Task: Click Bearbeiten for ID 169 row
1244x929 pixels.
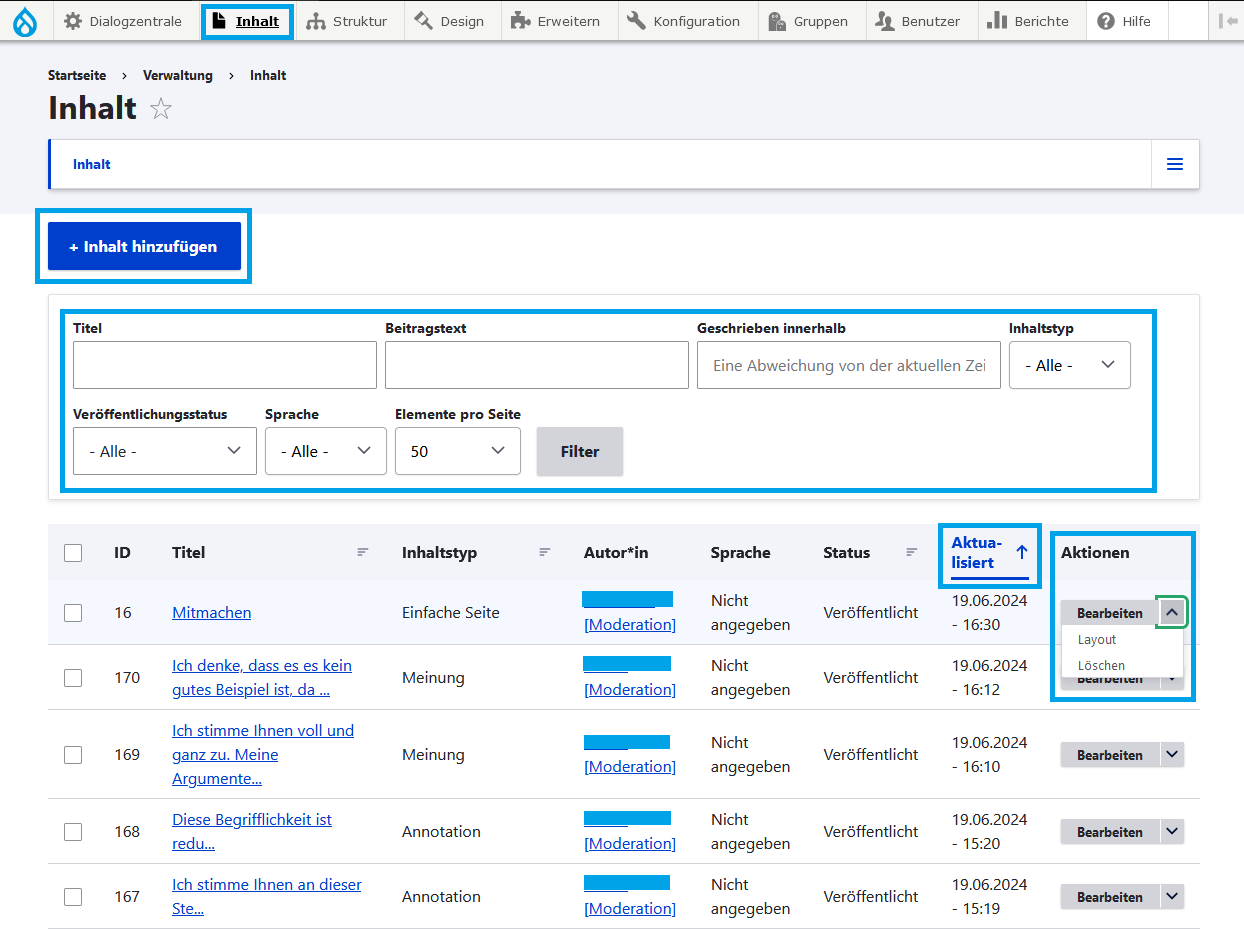Action: tap(1109, 755)
